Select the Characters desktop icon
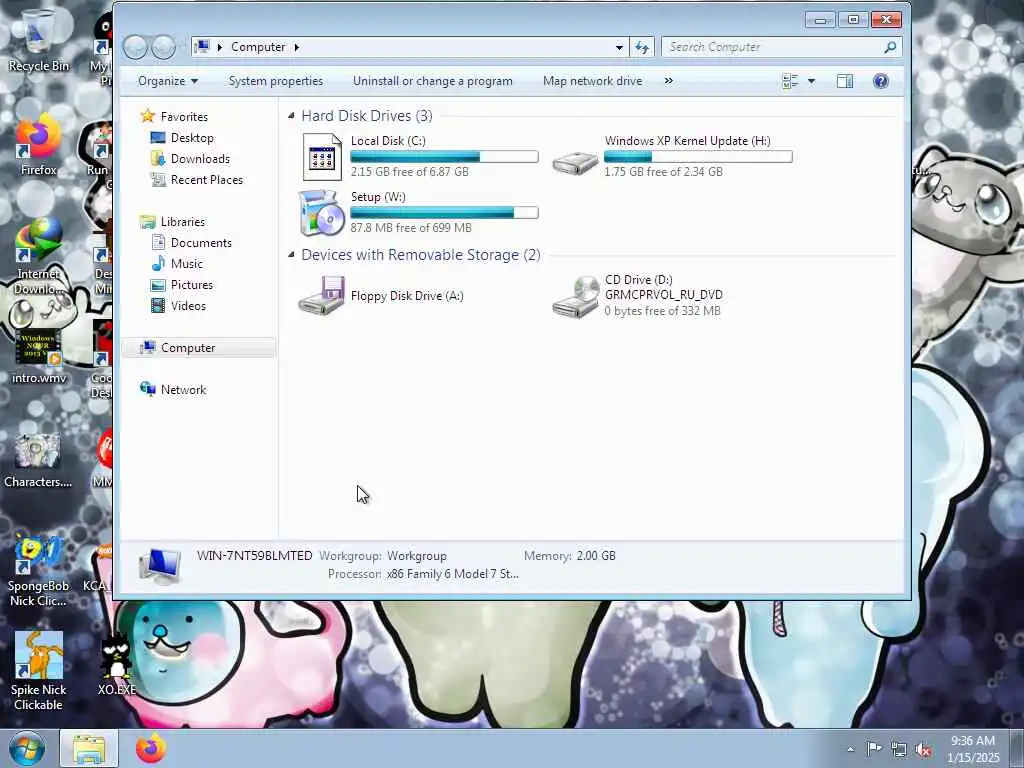 point(38,460)
